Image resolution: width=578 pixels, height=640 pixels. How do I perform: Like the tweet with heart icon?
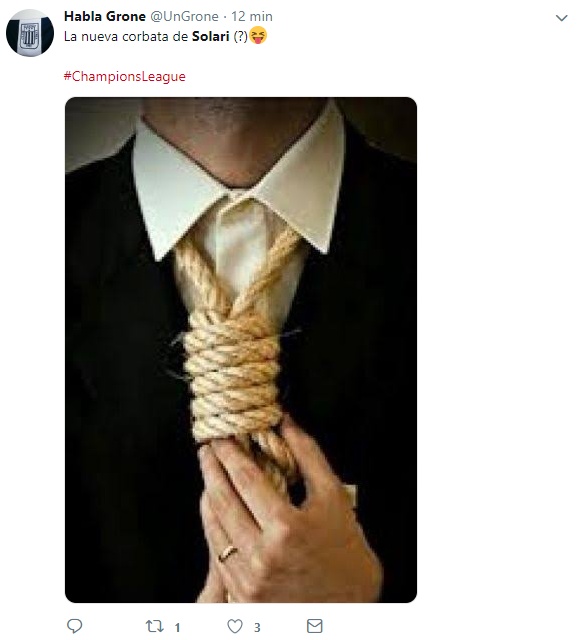click(235, 626)
